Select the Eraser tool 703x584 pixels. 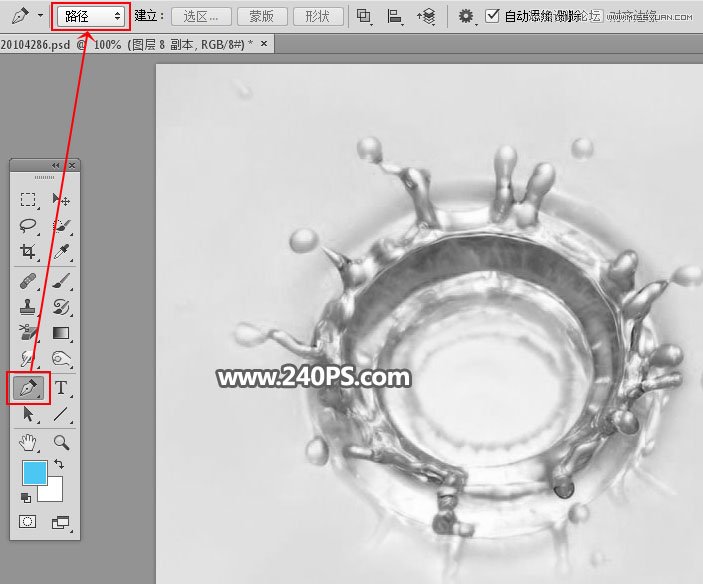28,333
